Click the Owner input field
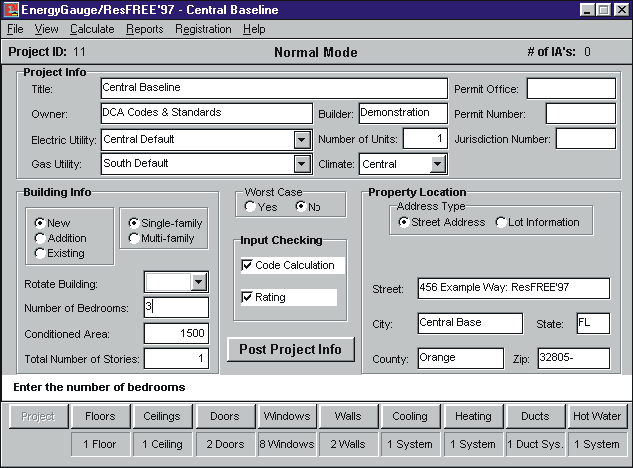Screen dimensions: 633x468 [207, 113]
